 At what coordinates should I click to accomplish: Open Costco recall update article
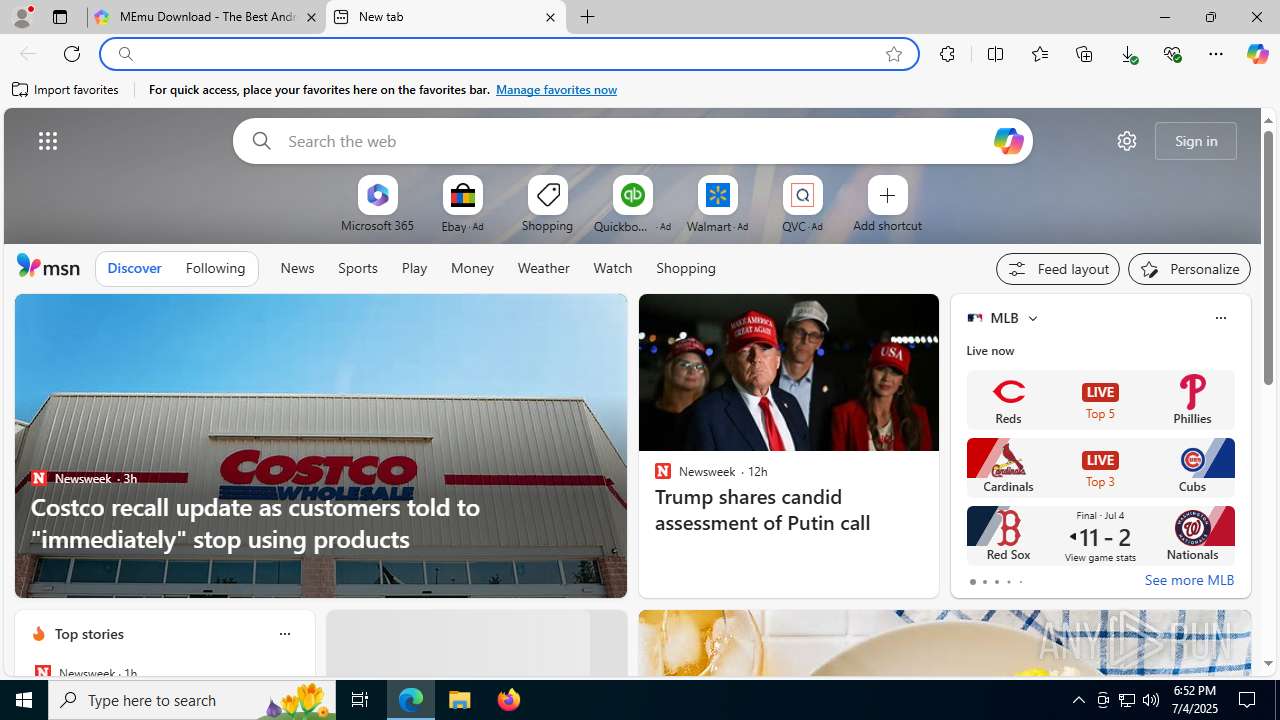click(321, 446)
